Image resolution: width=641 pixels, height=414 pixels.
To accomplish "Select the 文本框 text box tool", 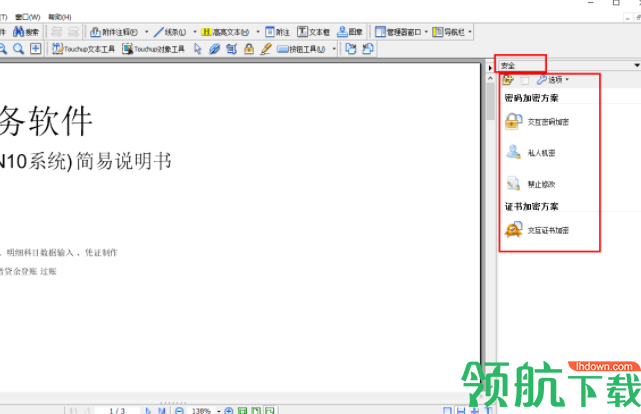I will pyautogui.click(x=314, y=32).
